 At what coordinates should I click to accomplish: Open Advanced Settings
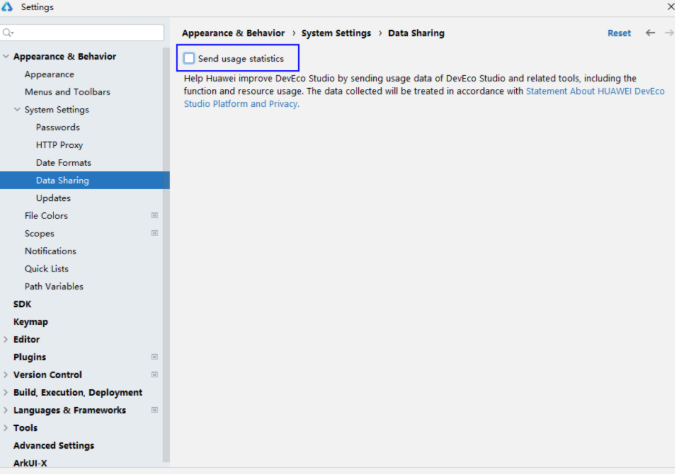pyautogui.click(x=53, y=446)
